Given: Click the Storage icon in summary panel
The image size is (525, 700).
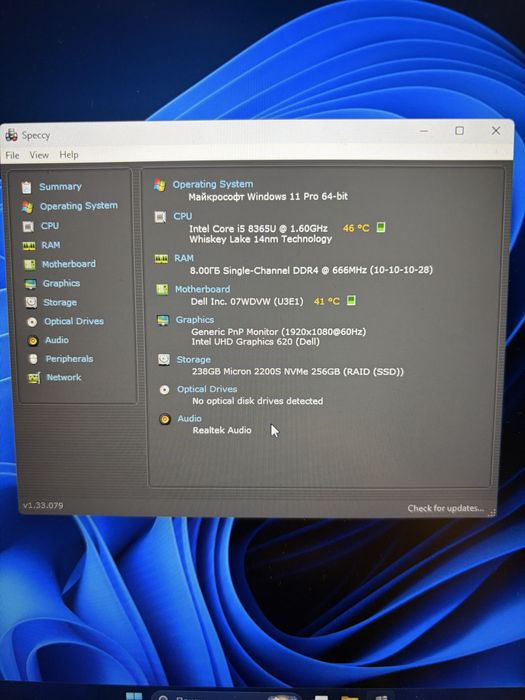Looking at the screenshot, I should click(x=164, y=360).
